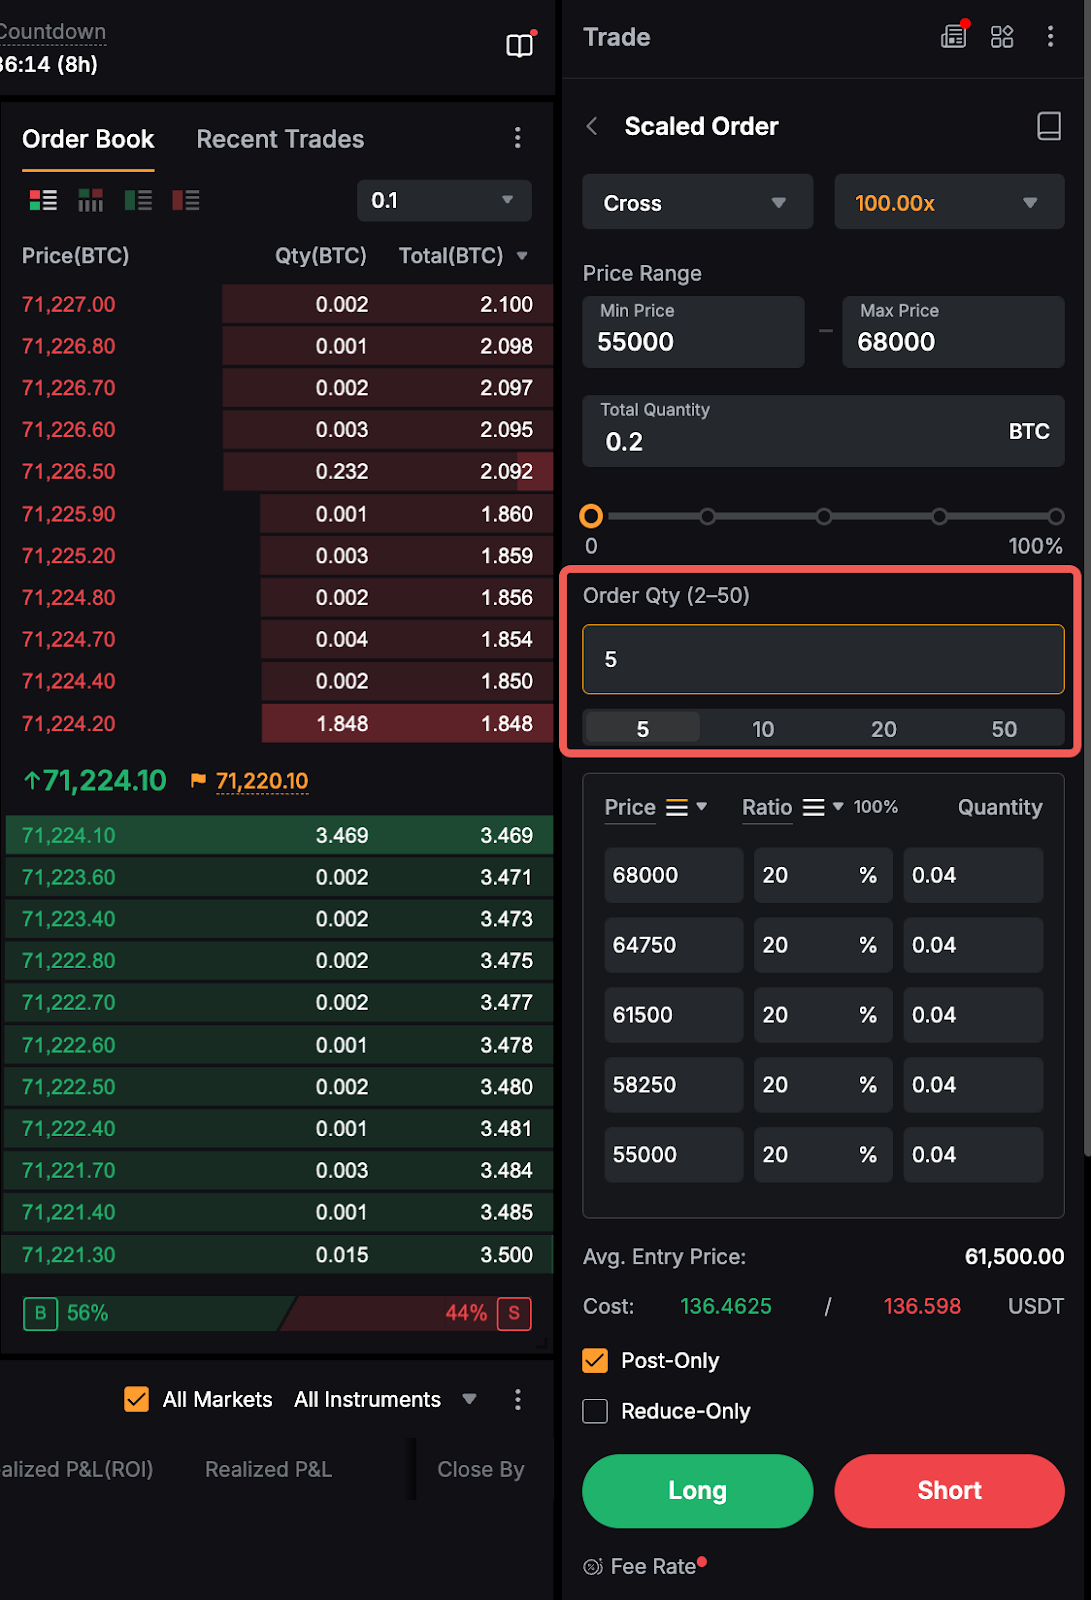Enable the Reduce-Only checkbox
Viewport: 1091px width, 1600px height.
[x=595, y=1411]
